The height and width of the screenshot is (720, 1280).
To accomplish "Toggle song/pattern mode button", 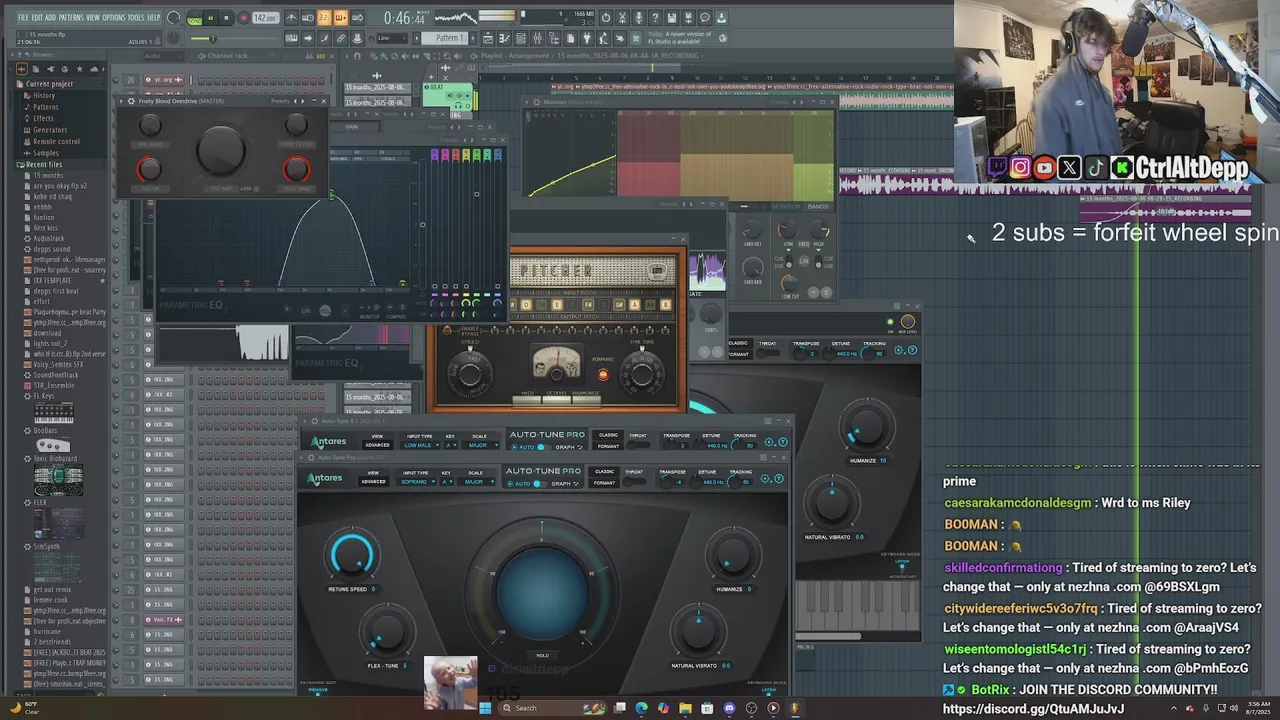I will 194,18.
